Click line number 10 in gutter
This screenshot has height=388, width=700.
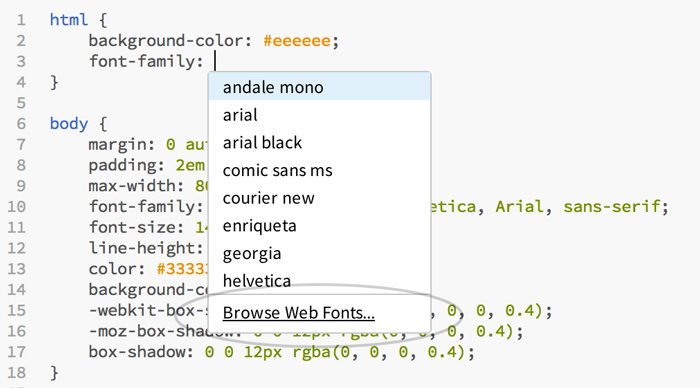[17, 206]
